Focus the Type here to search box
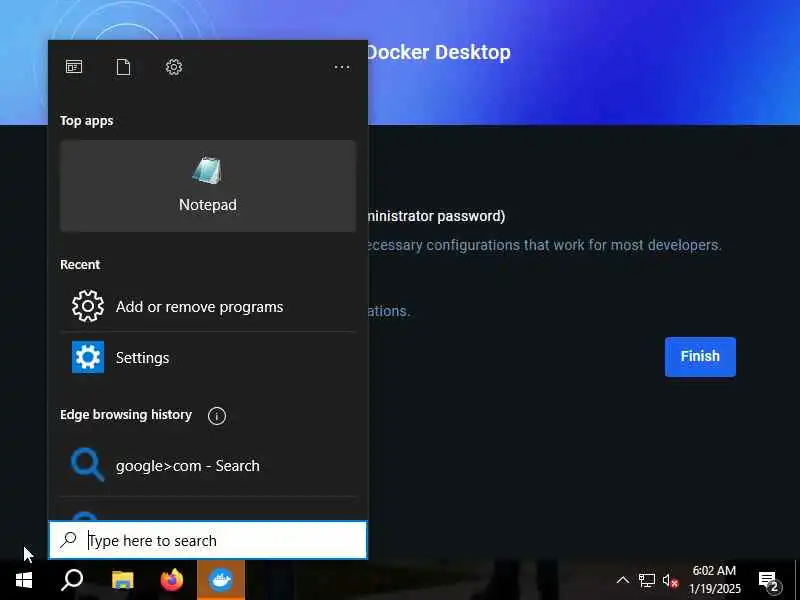This screenshot has width=800, height=600. (208, 540)
